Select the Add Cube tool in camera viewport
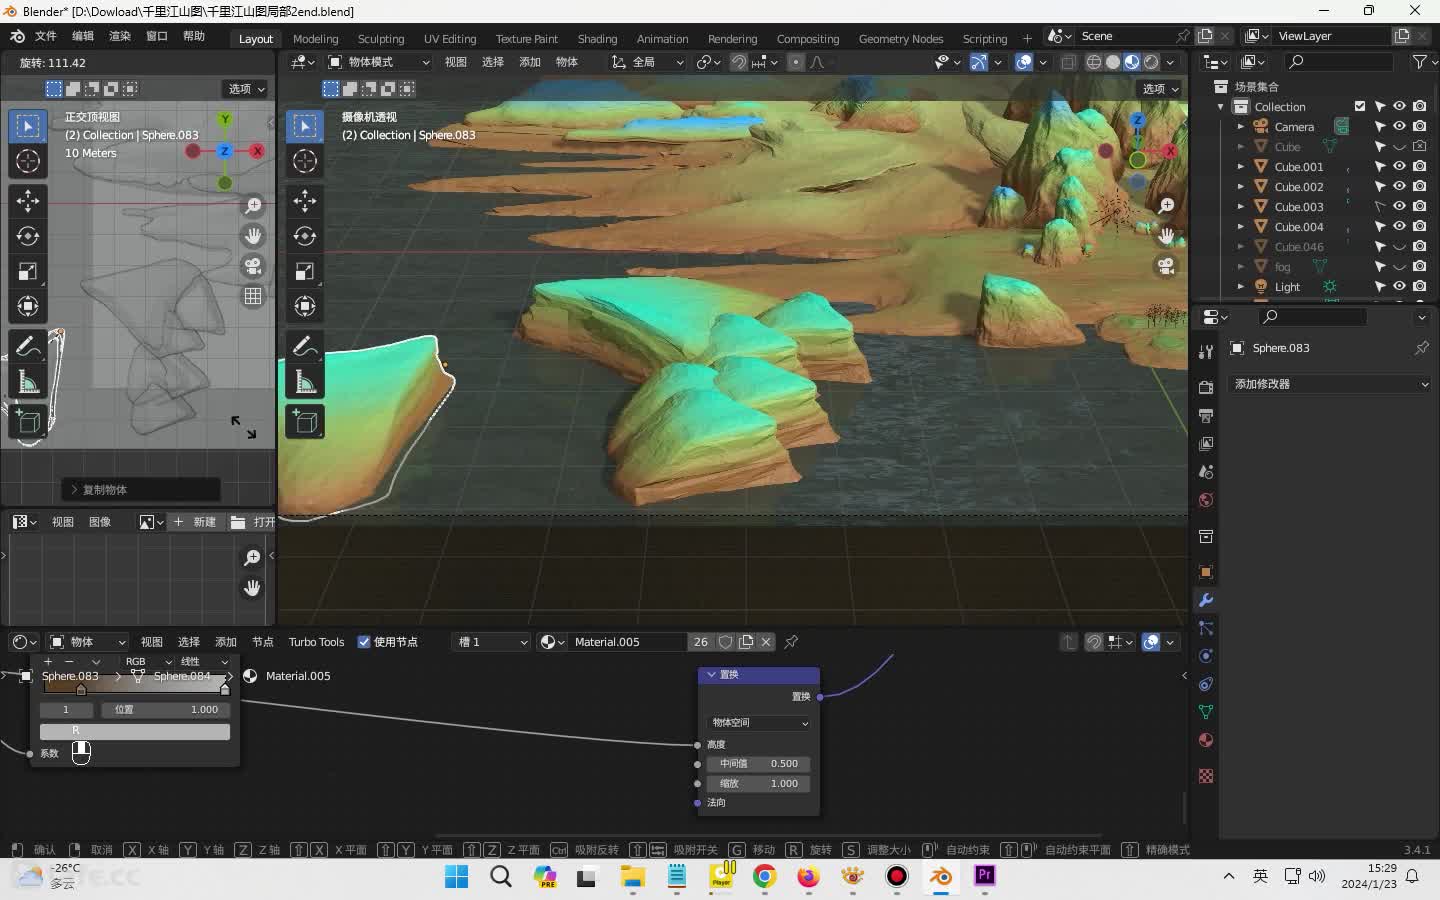 pos(305,422)
